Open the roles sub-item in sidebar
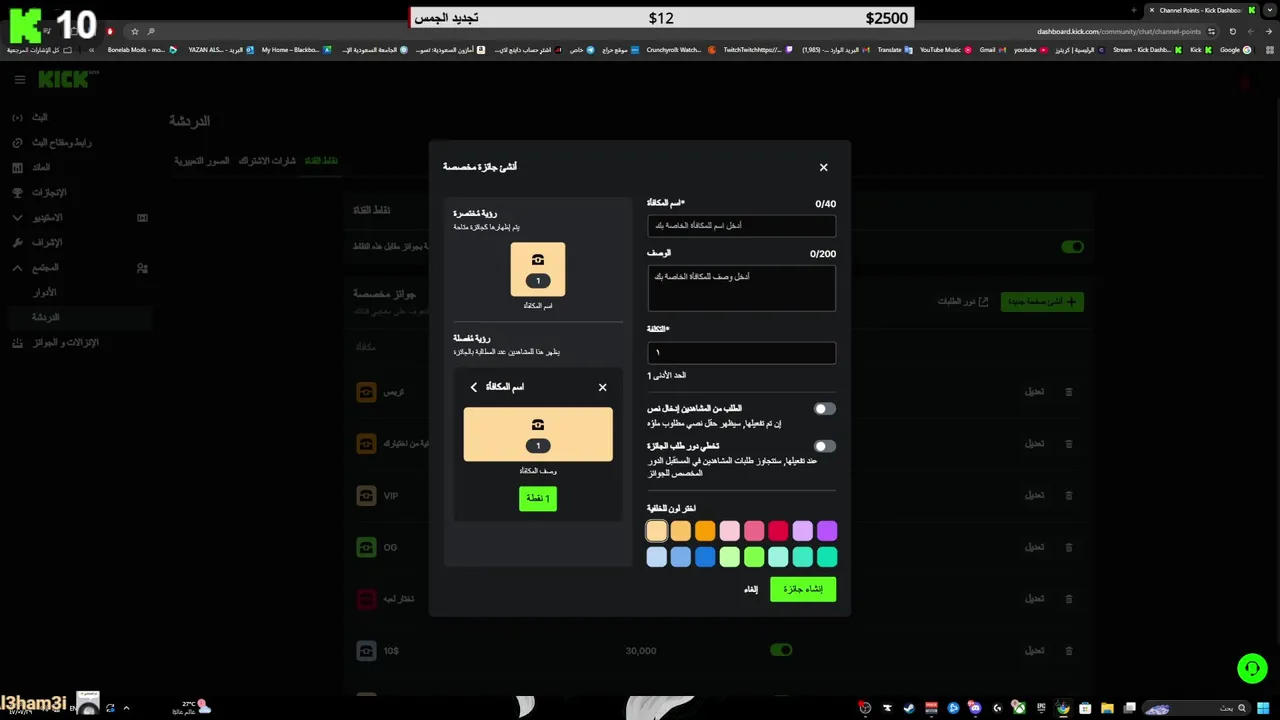Viewport: 1280px width, 720px height. (45, 293)
